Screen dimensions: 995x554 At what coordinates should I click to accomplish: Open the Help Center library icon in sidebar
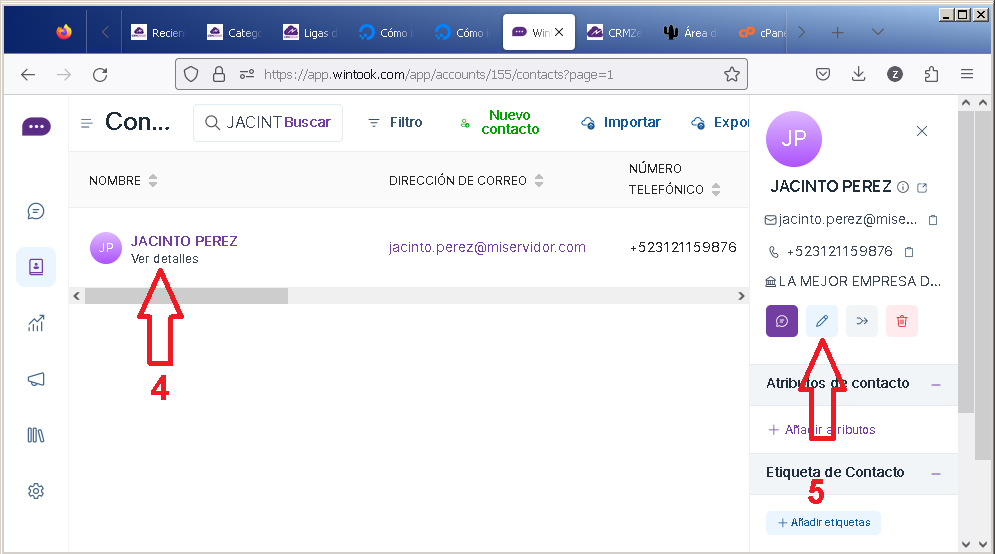(36, 435)
